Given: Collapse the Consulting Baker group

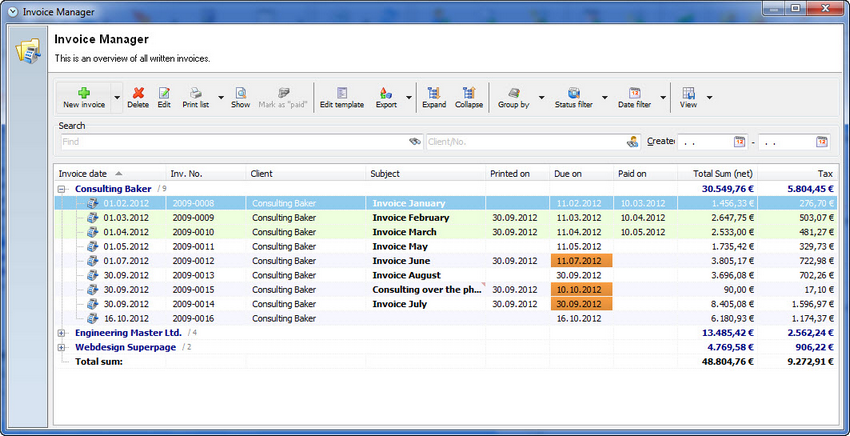Looking at the screenshot, I should point(61,189).
